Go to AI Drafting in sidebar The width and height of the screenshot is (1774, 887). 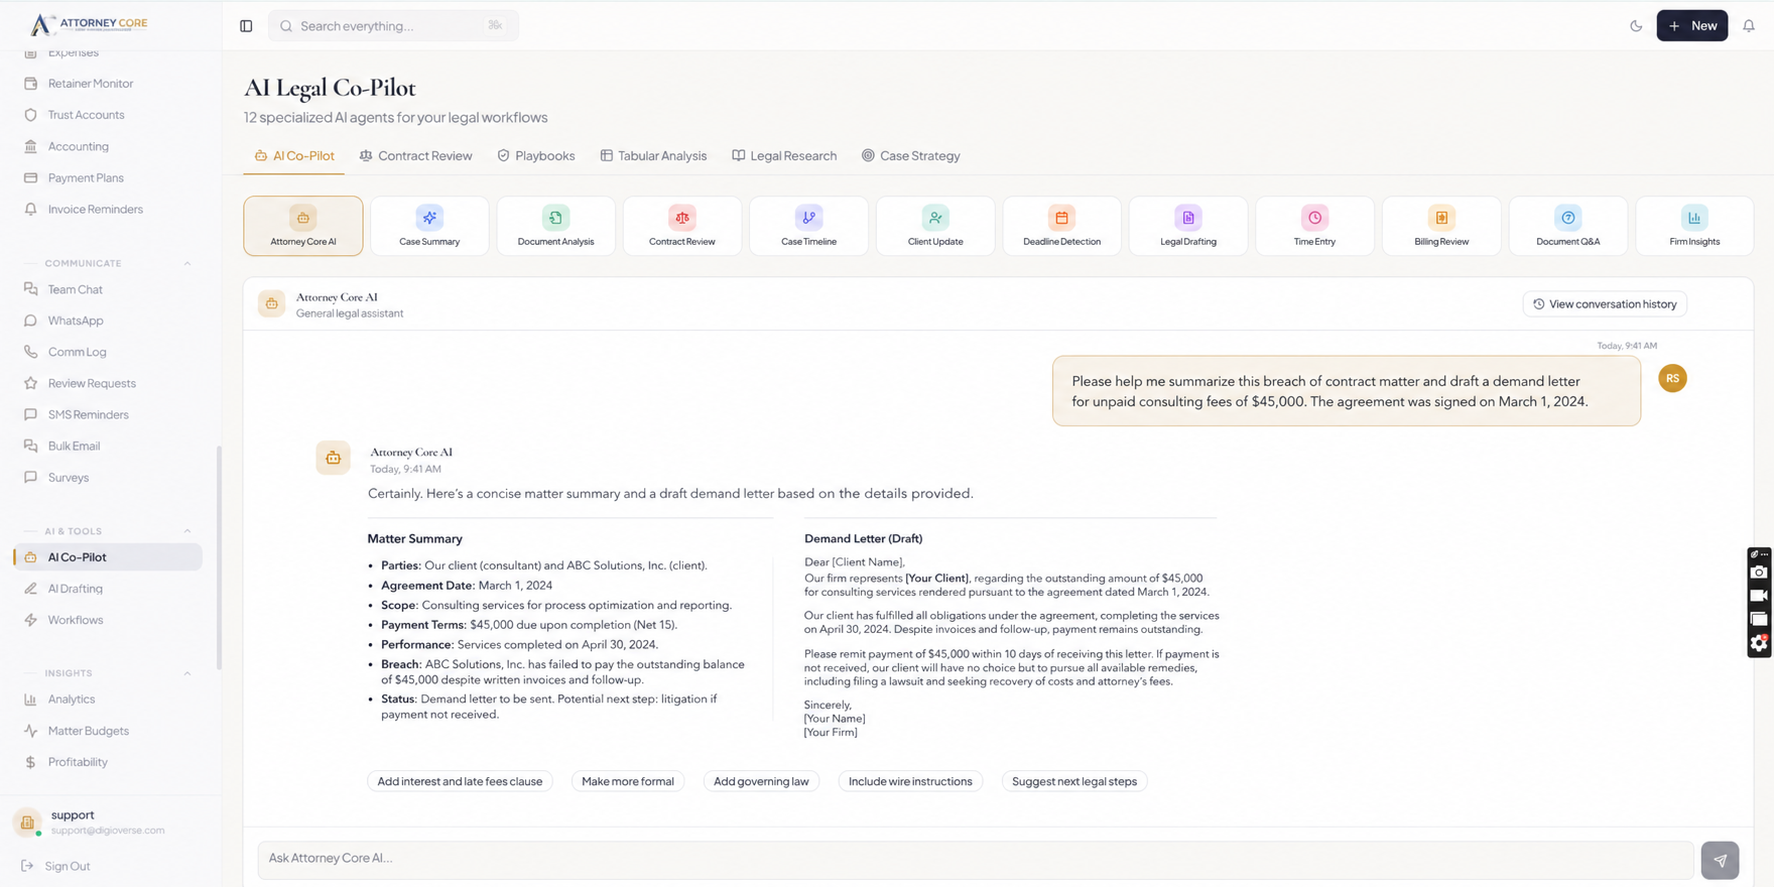(x=110, y=589)
